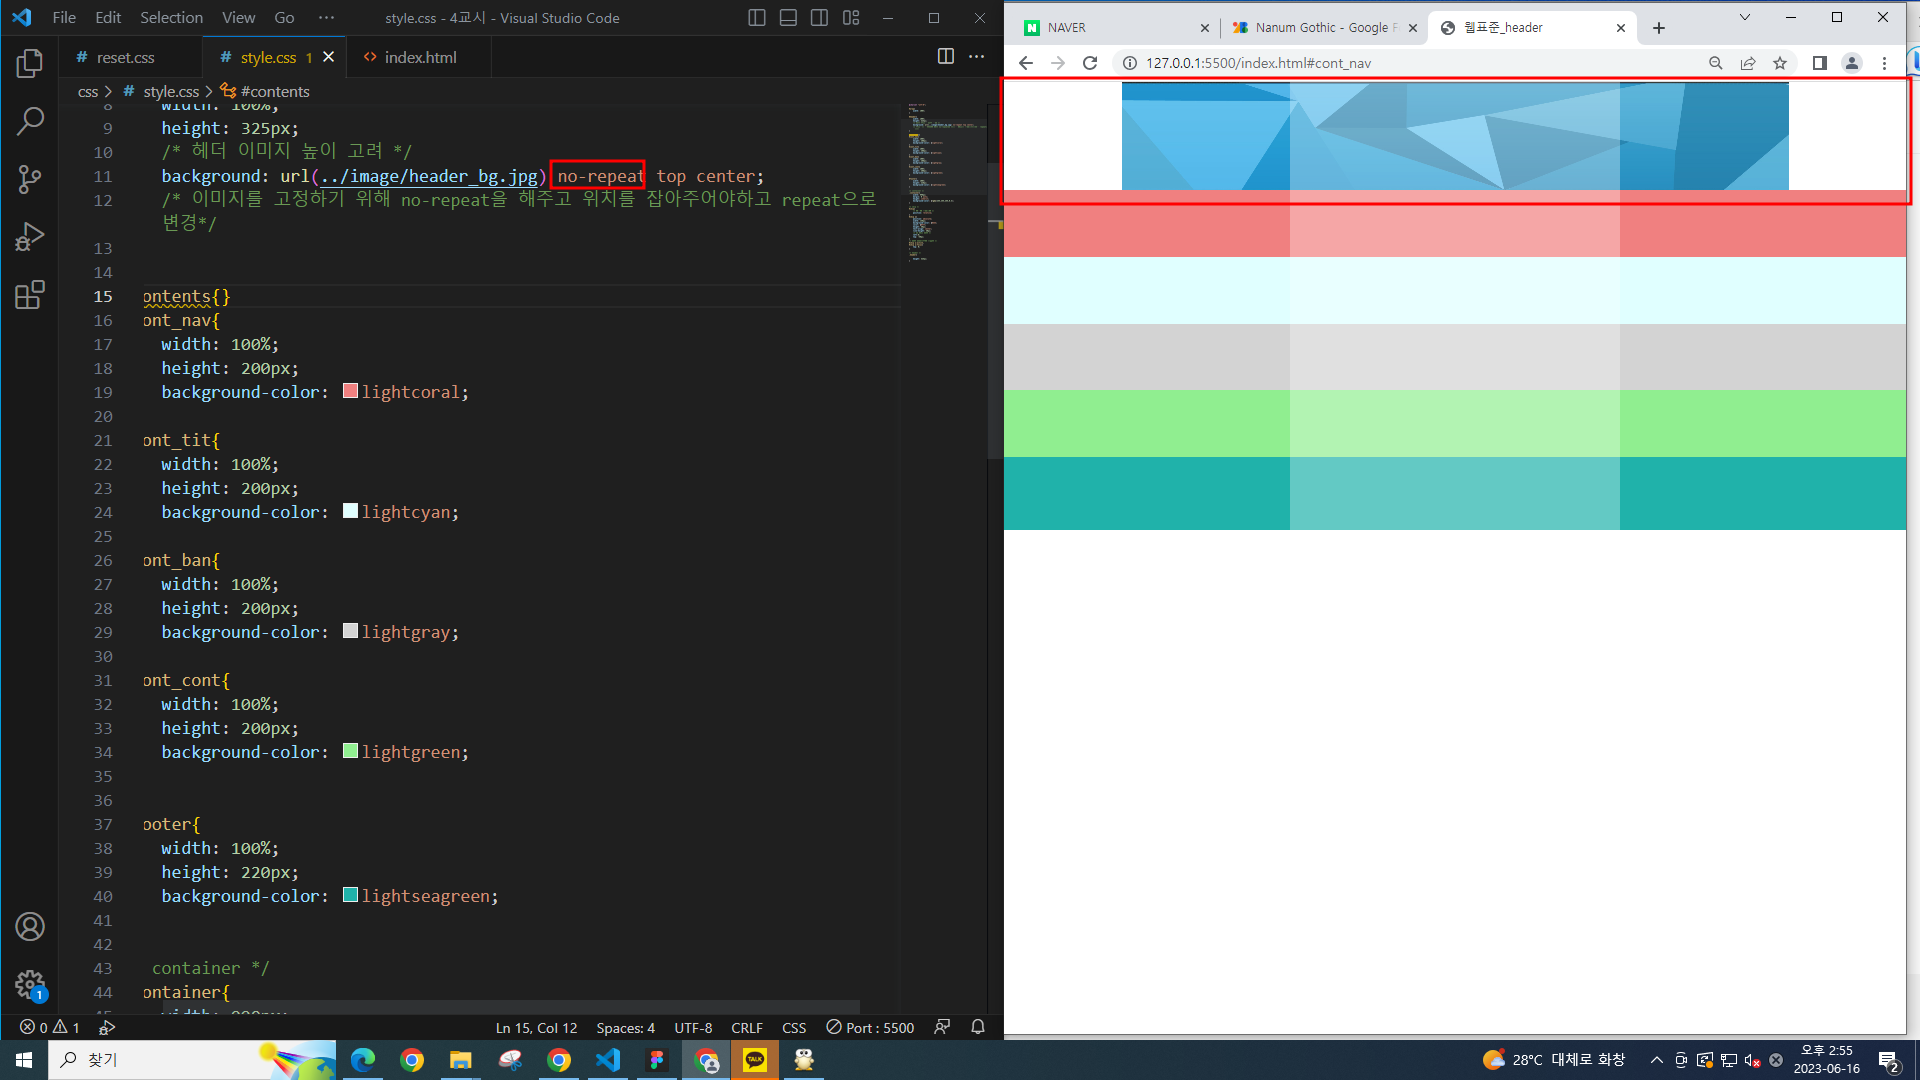Click the Chrome address bar URL
Image resolution: width=1920 pixels, height=1080 pixels.
tap(1258, 63)
